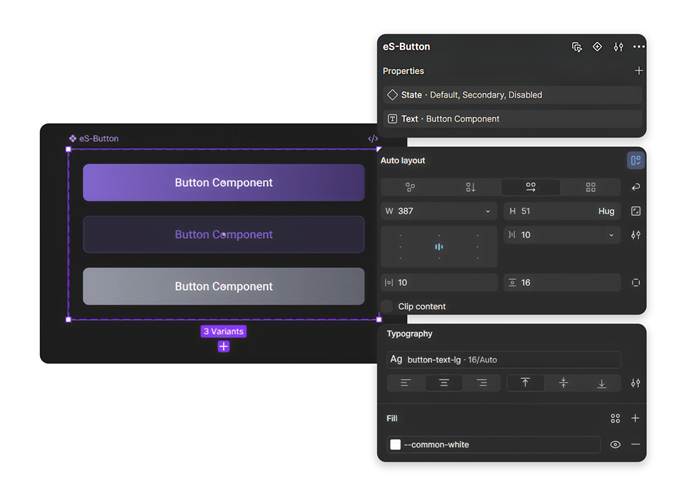Screen dimensions: 687x496
Task: Open the more options ellipsis for eS-Button
Action: pos(638,47)
